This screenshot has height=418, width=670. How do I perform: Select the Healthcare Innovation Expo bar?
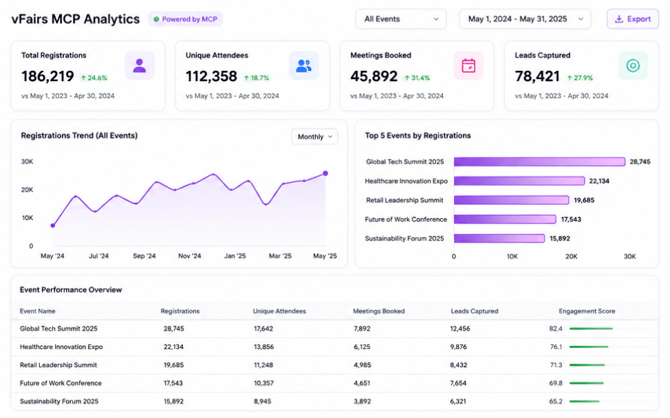[x=519, y=181]
